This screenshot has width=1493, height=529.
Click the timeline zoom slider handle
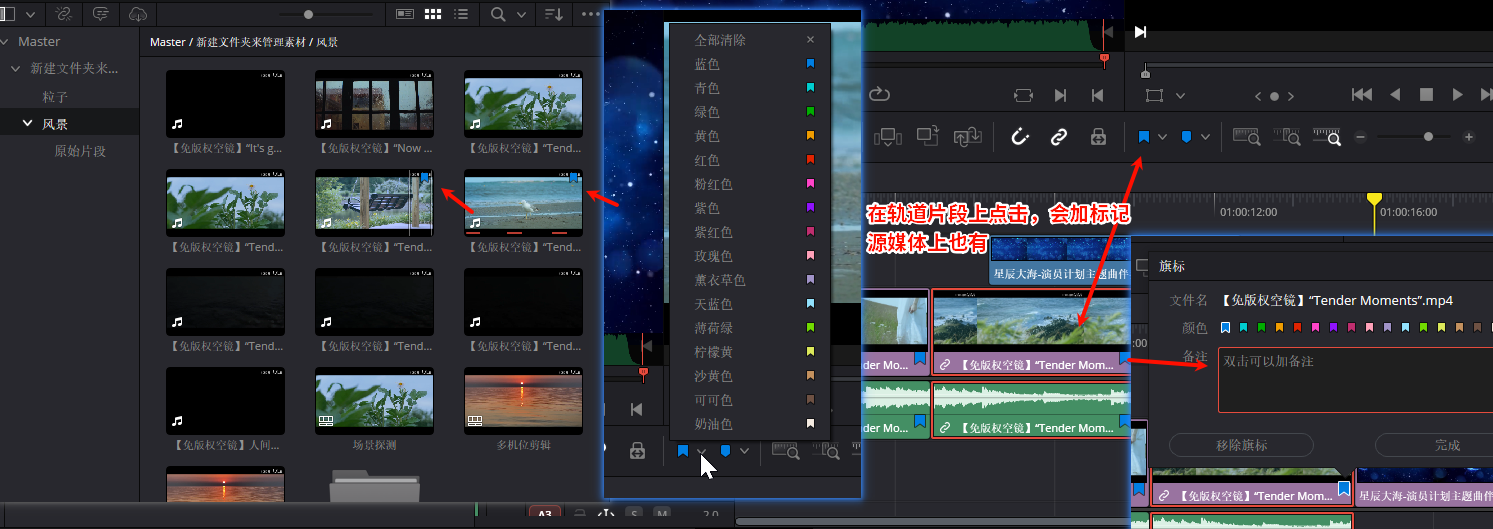click(x=1428, y=137)
